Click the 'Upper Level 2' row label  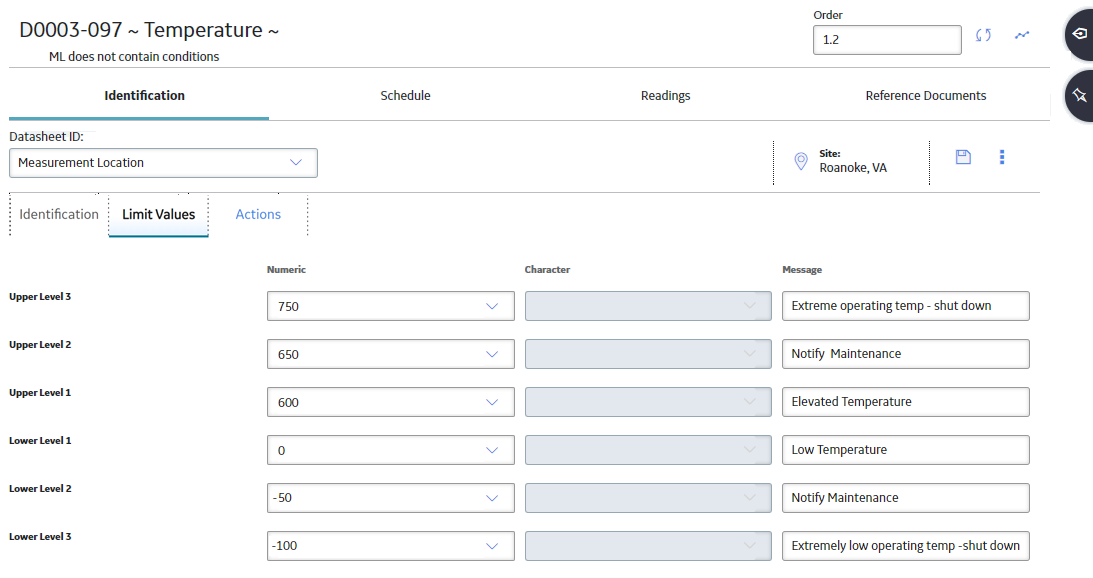[x=40, y=345]
